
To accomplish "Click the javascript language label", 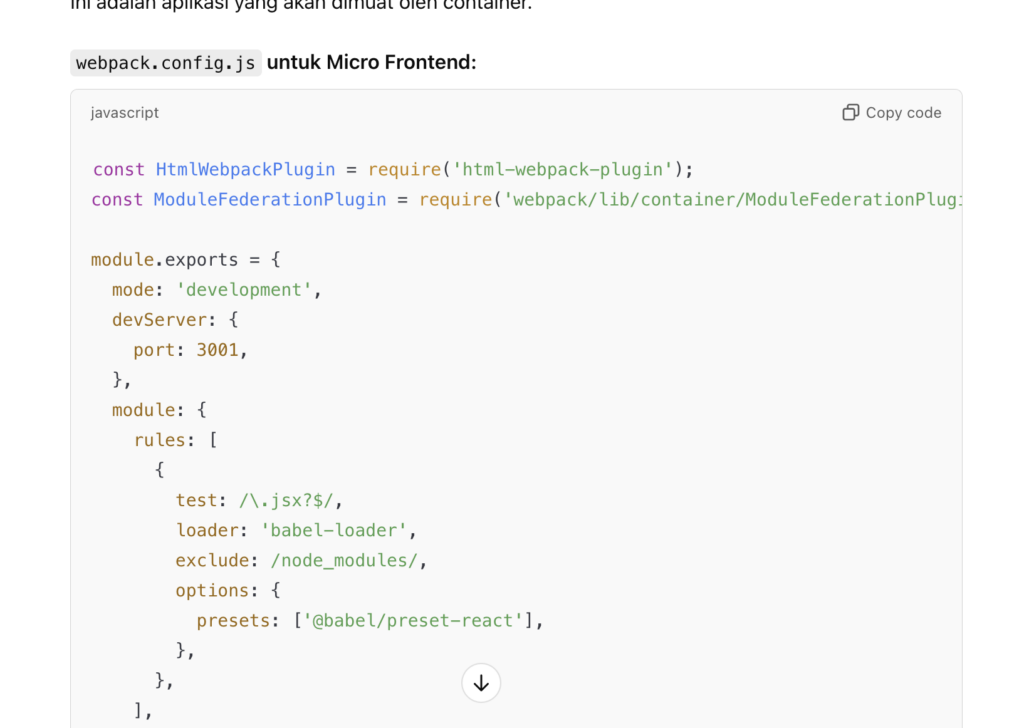I will pos(124,113).
